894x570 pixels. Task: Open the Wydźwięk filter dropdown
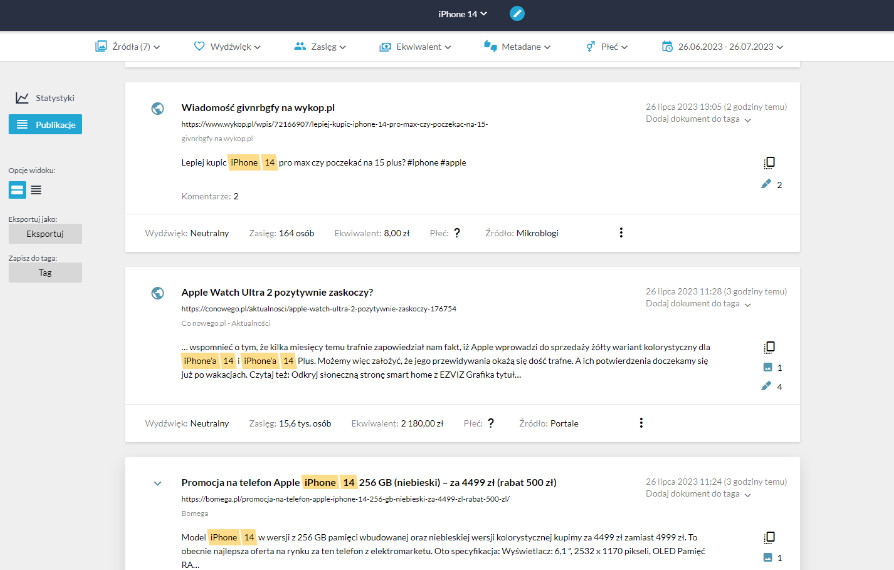click(x=227, y=47)
